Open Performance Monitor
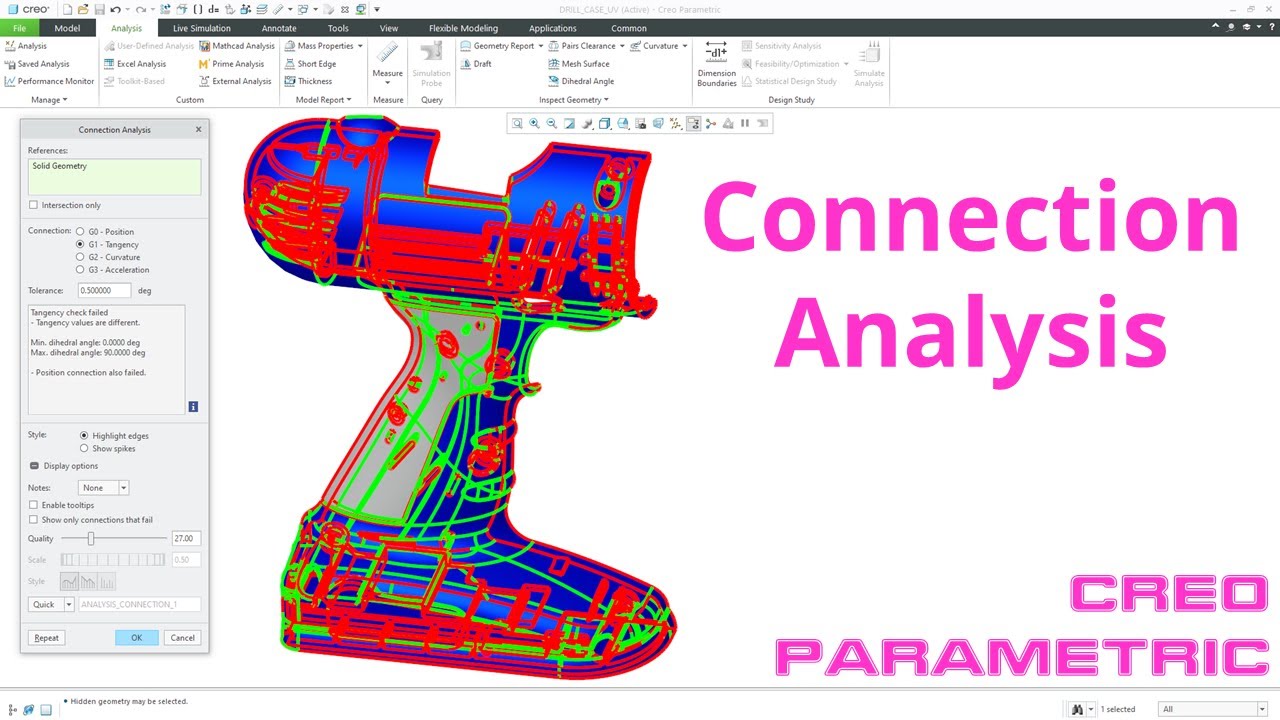1280x720 pixels. 49,82
